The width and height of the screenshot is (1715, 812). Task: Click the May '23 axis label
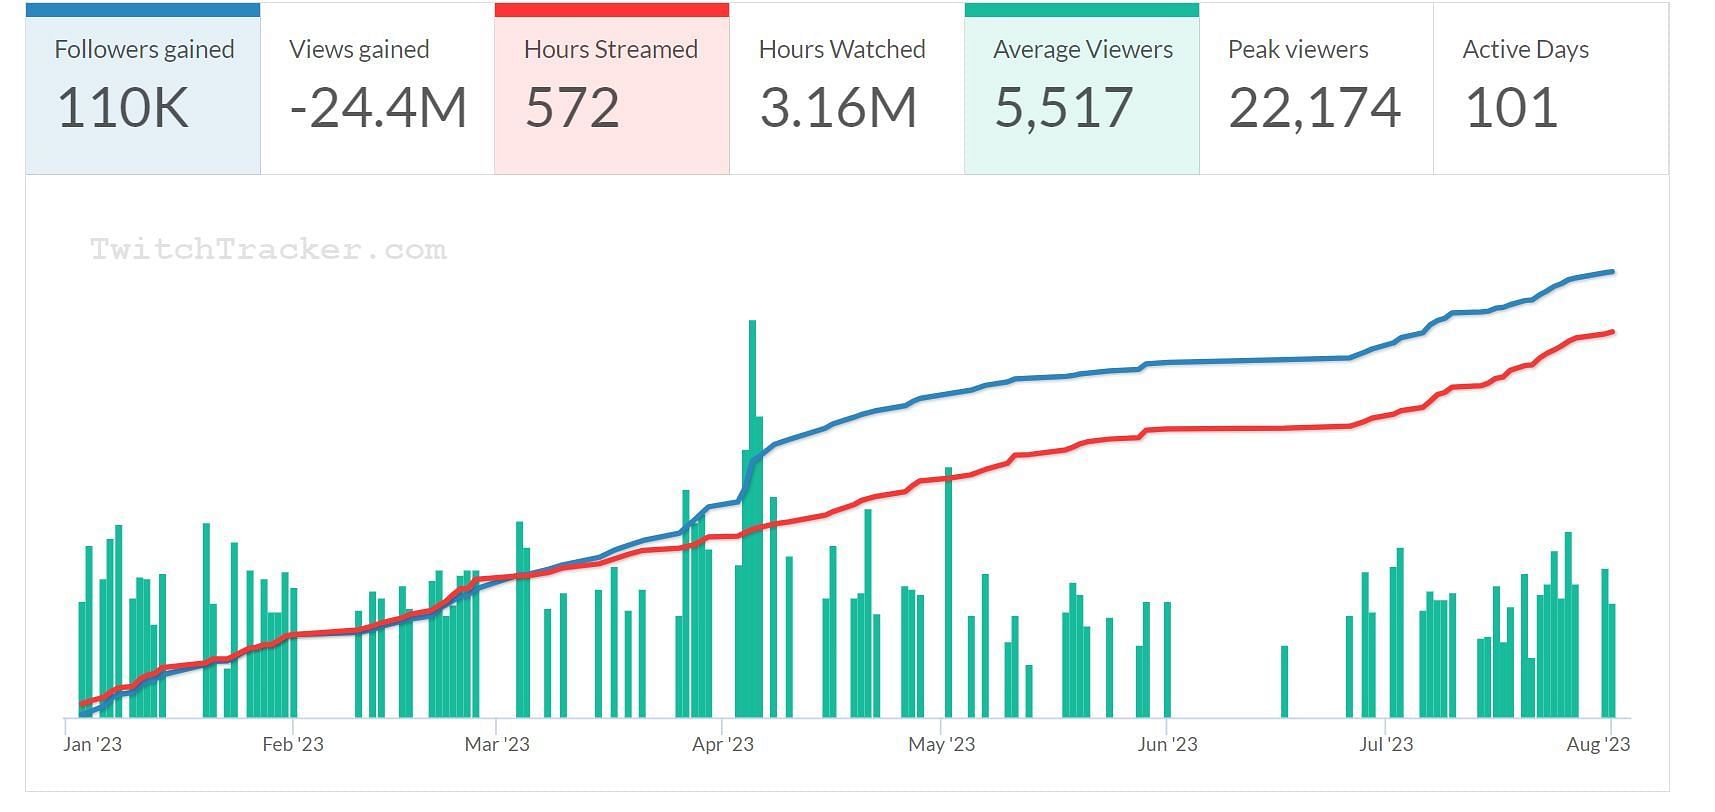point(941,744)
